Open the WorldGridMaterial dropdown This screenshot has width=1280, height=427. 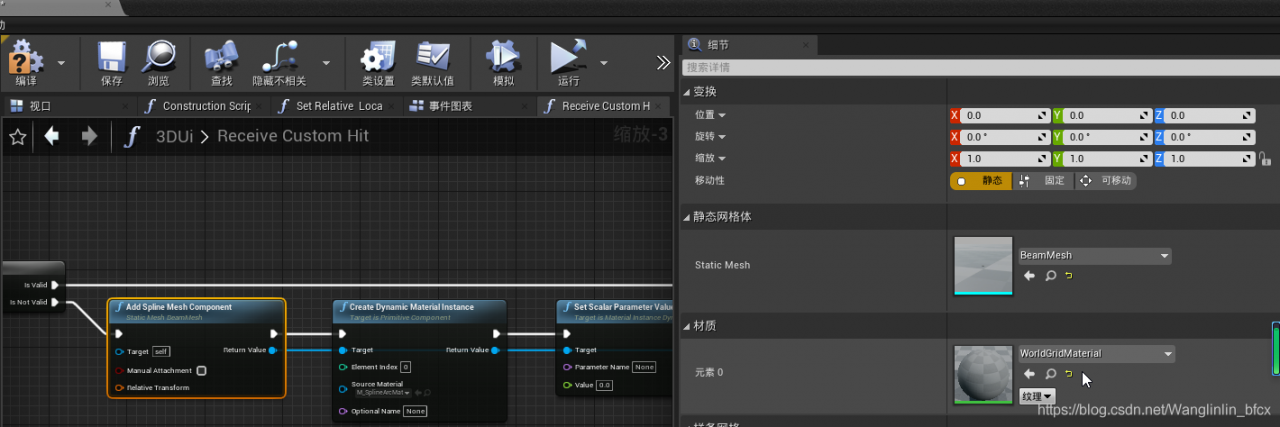click(1096, 354)
